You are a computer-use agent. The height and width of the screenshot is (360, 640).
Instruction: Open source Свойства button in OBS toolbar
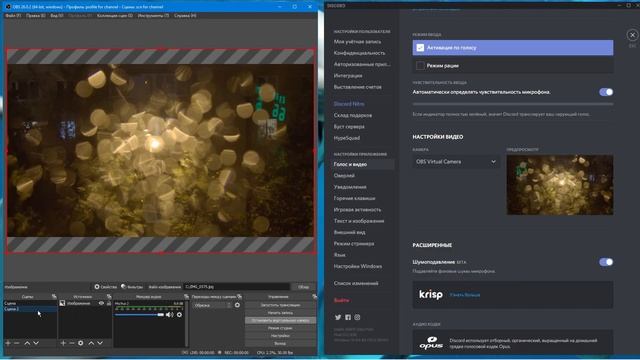[105, 287]
